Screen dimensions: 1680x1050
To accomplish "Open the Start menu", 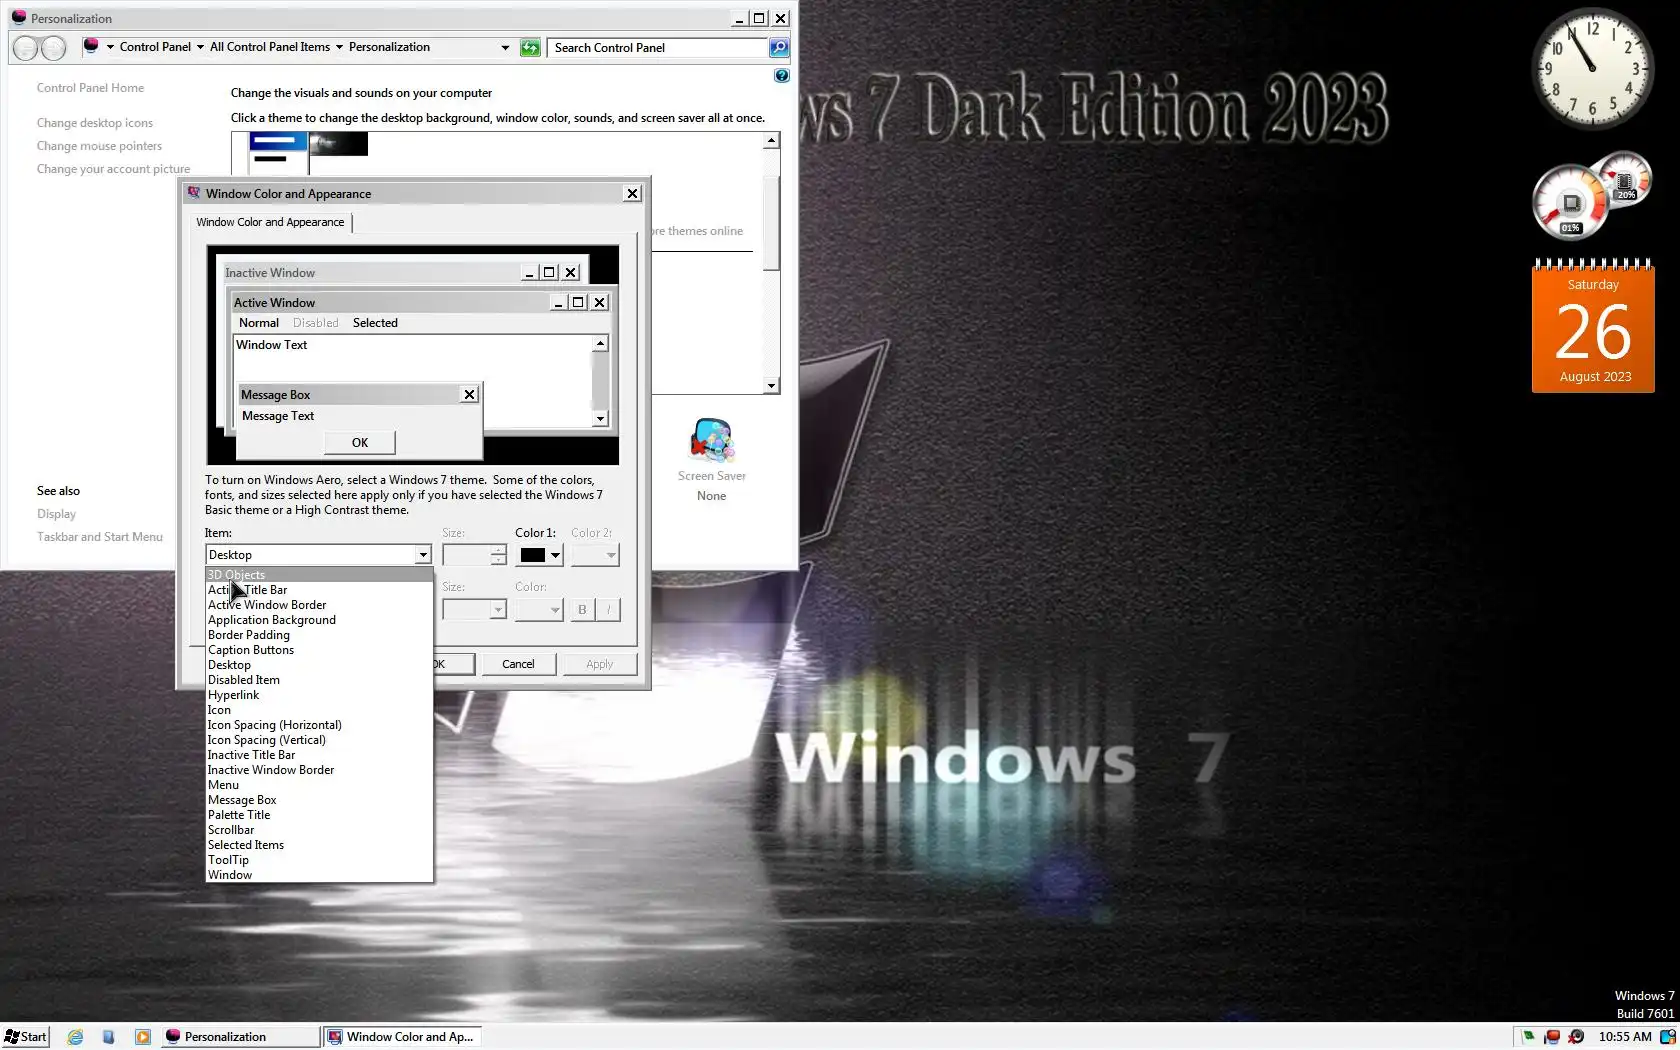I will pos(26,1037).
